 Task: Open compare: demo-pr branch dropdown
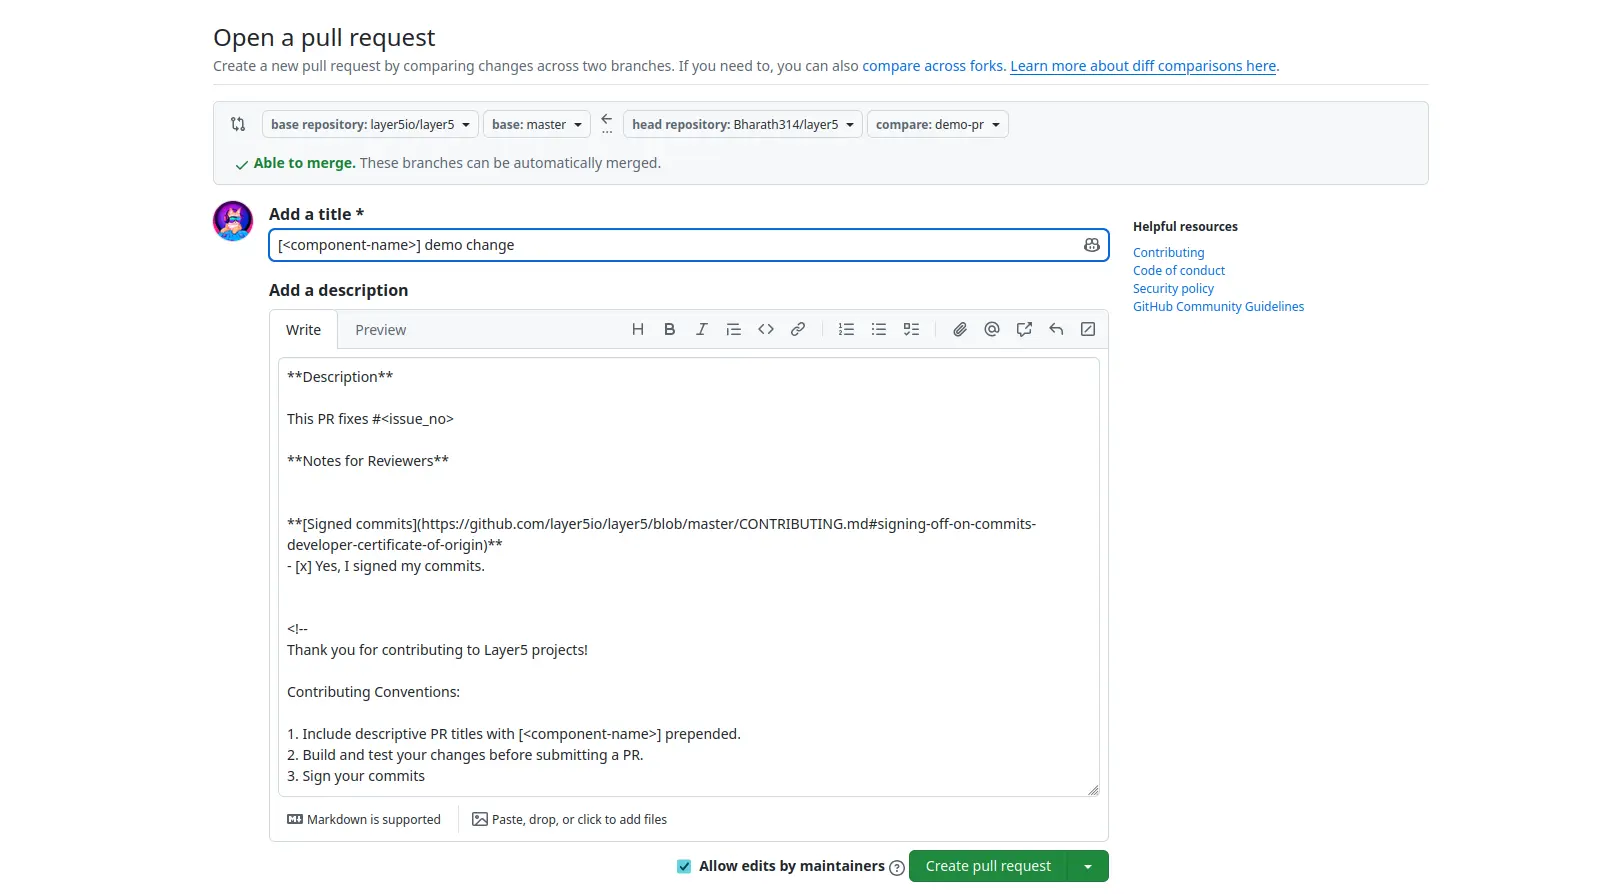(937, 124)
